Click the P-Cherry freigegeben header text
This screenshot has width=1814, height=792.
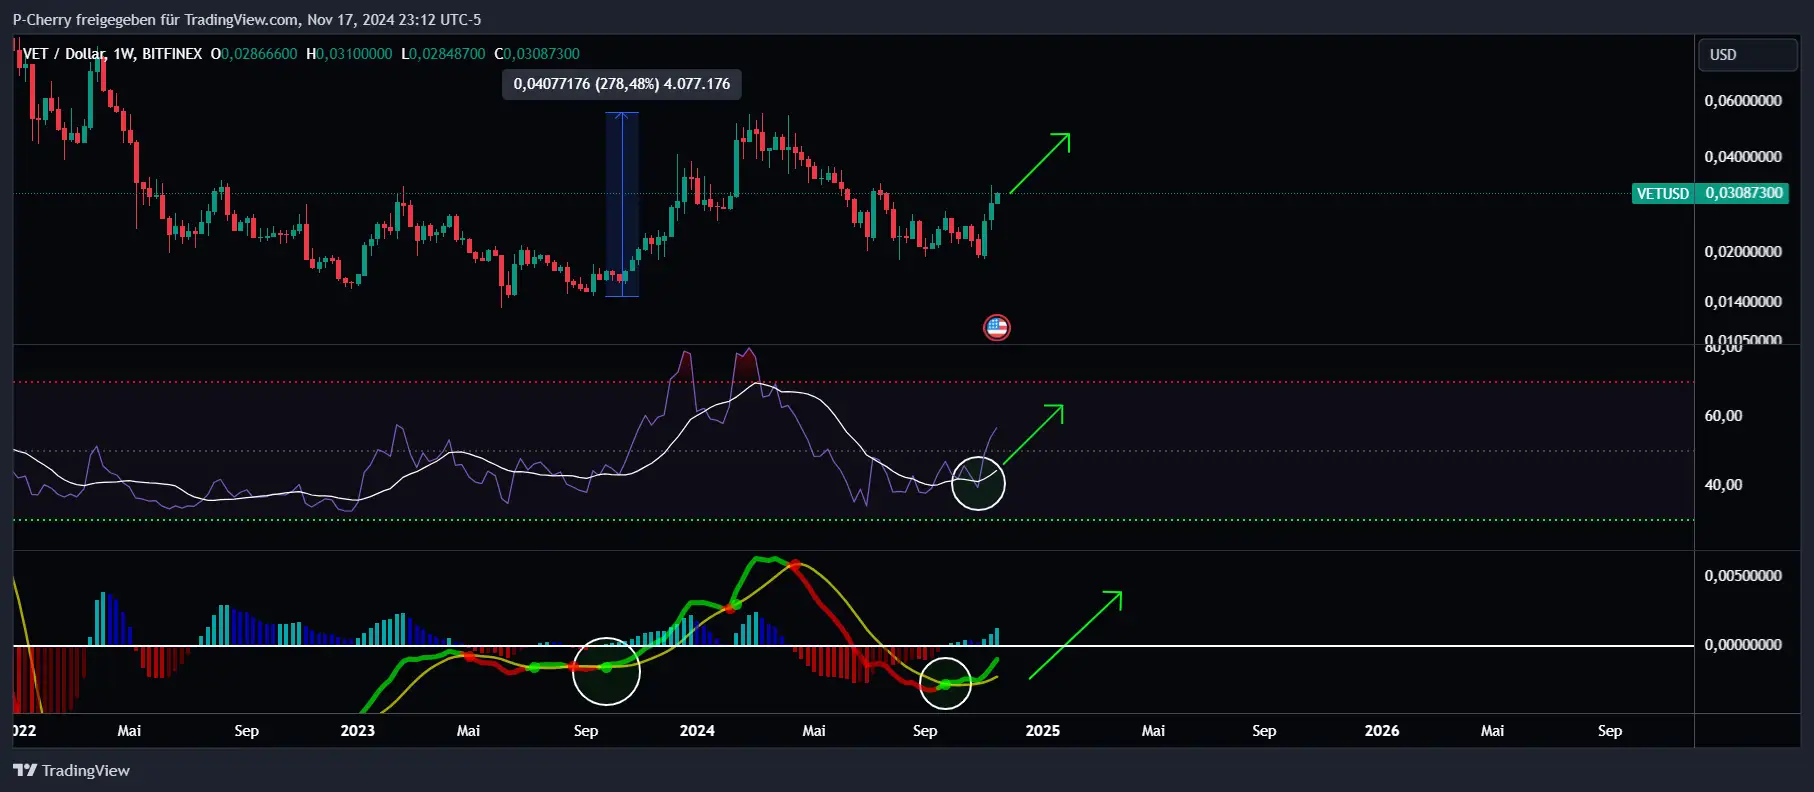coord(246,19)
